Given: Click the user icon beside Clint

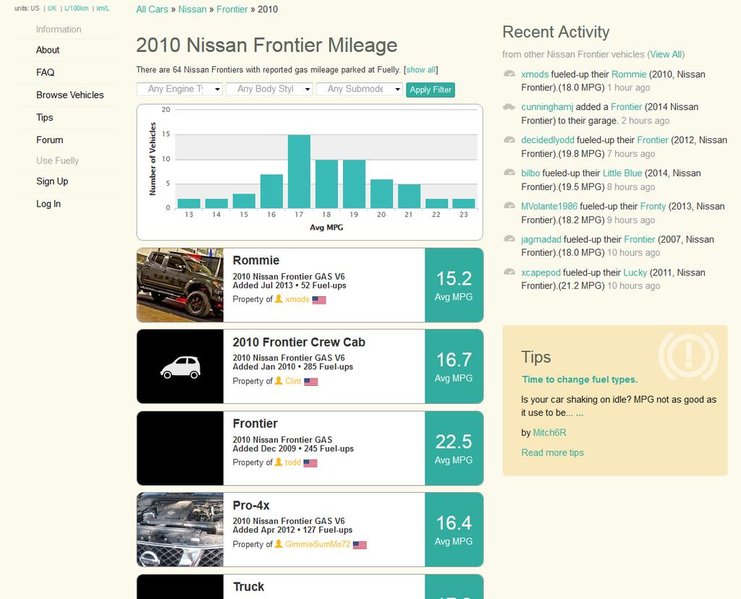Looking at the screenshot, I should pos(279,380).
